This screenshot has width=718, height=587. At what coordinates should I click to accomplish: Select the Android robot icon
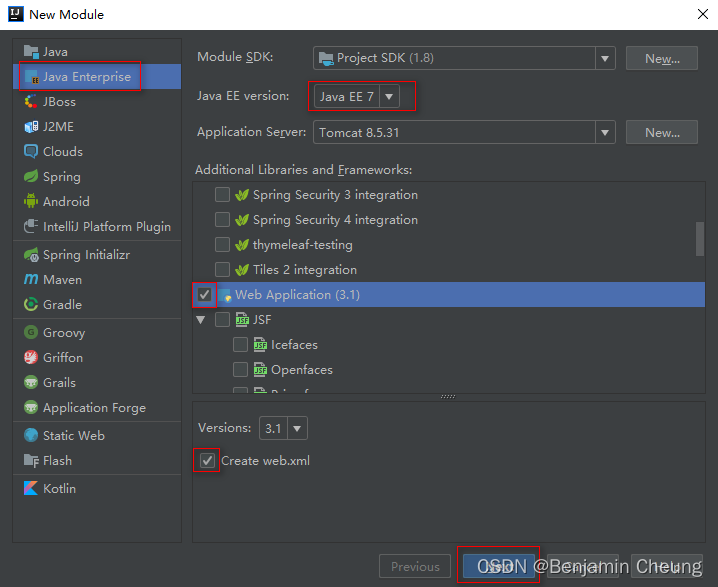(31, 201)
